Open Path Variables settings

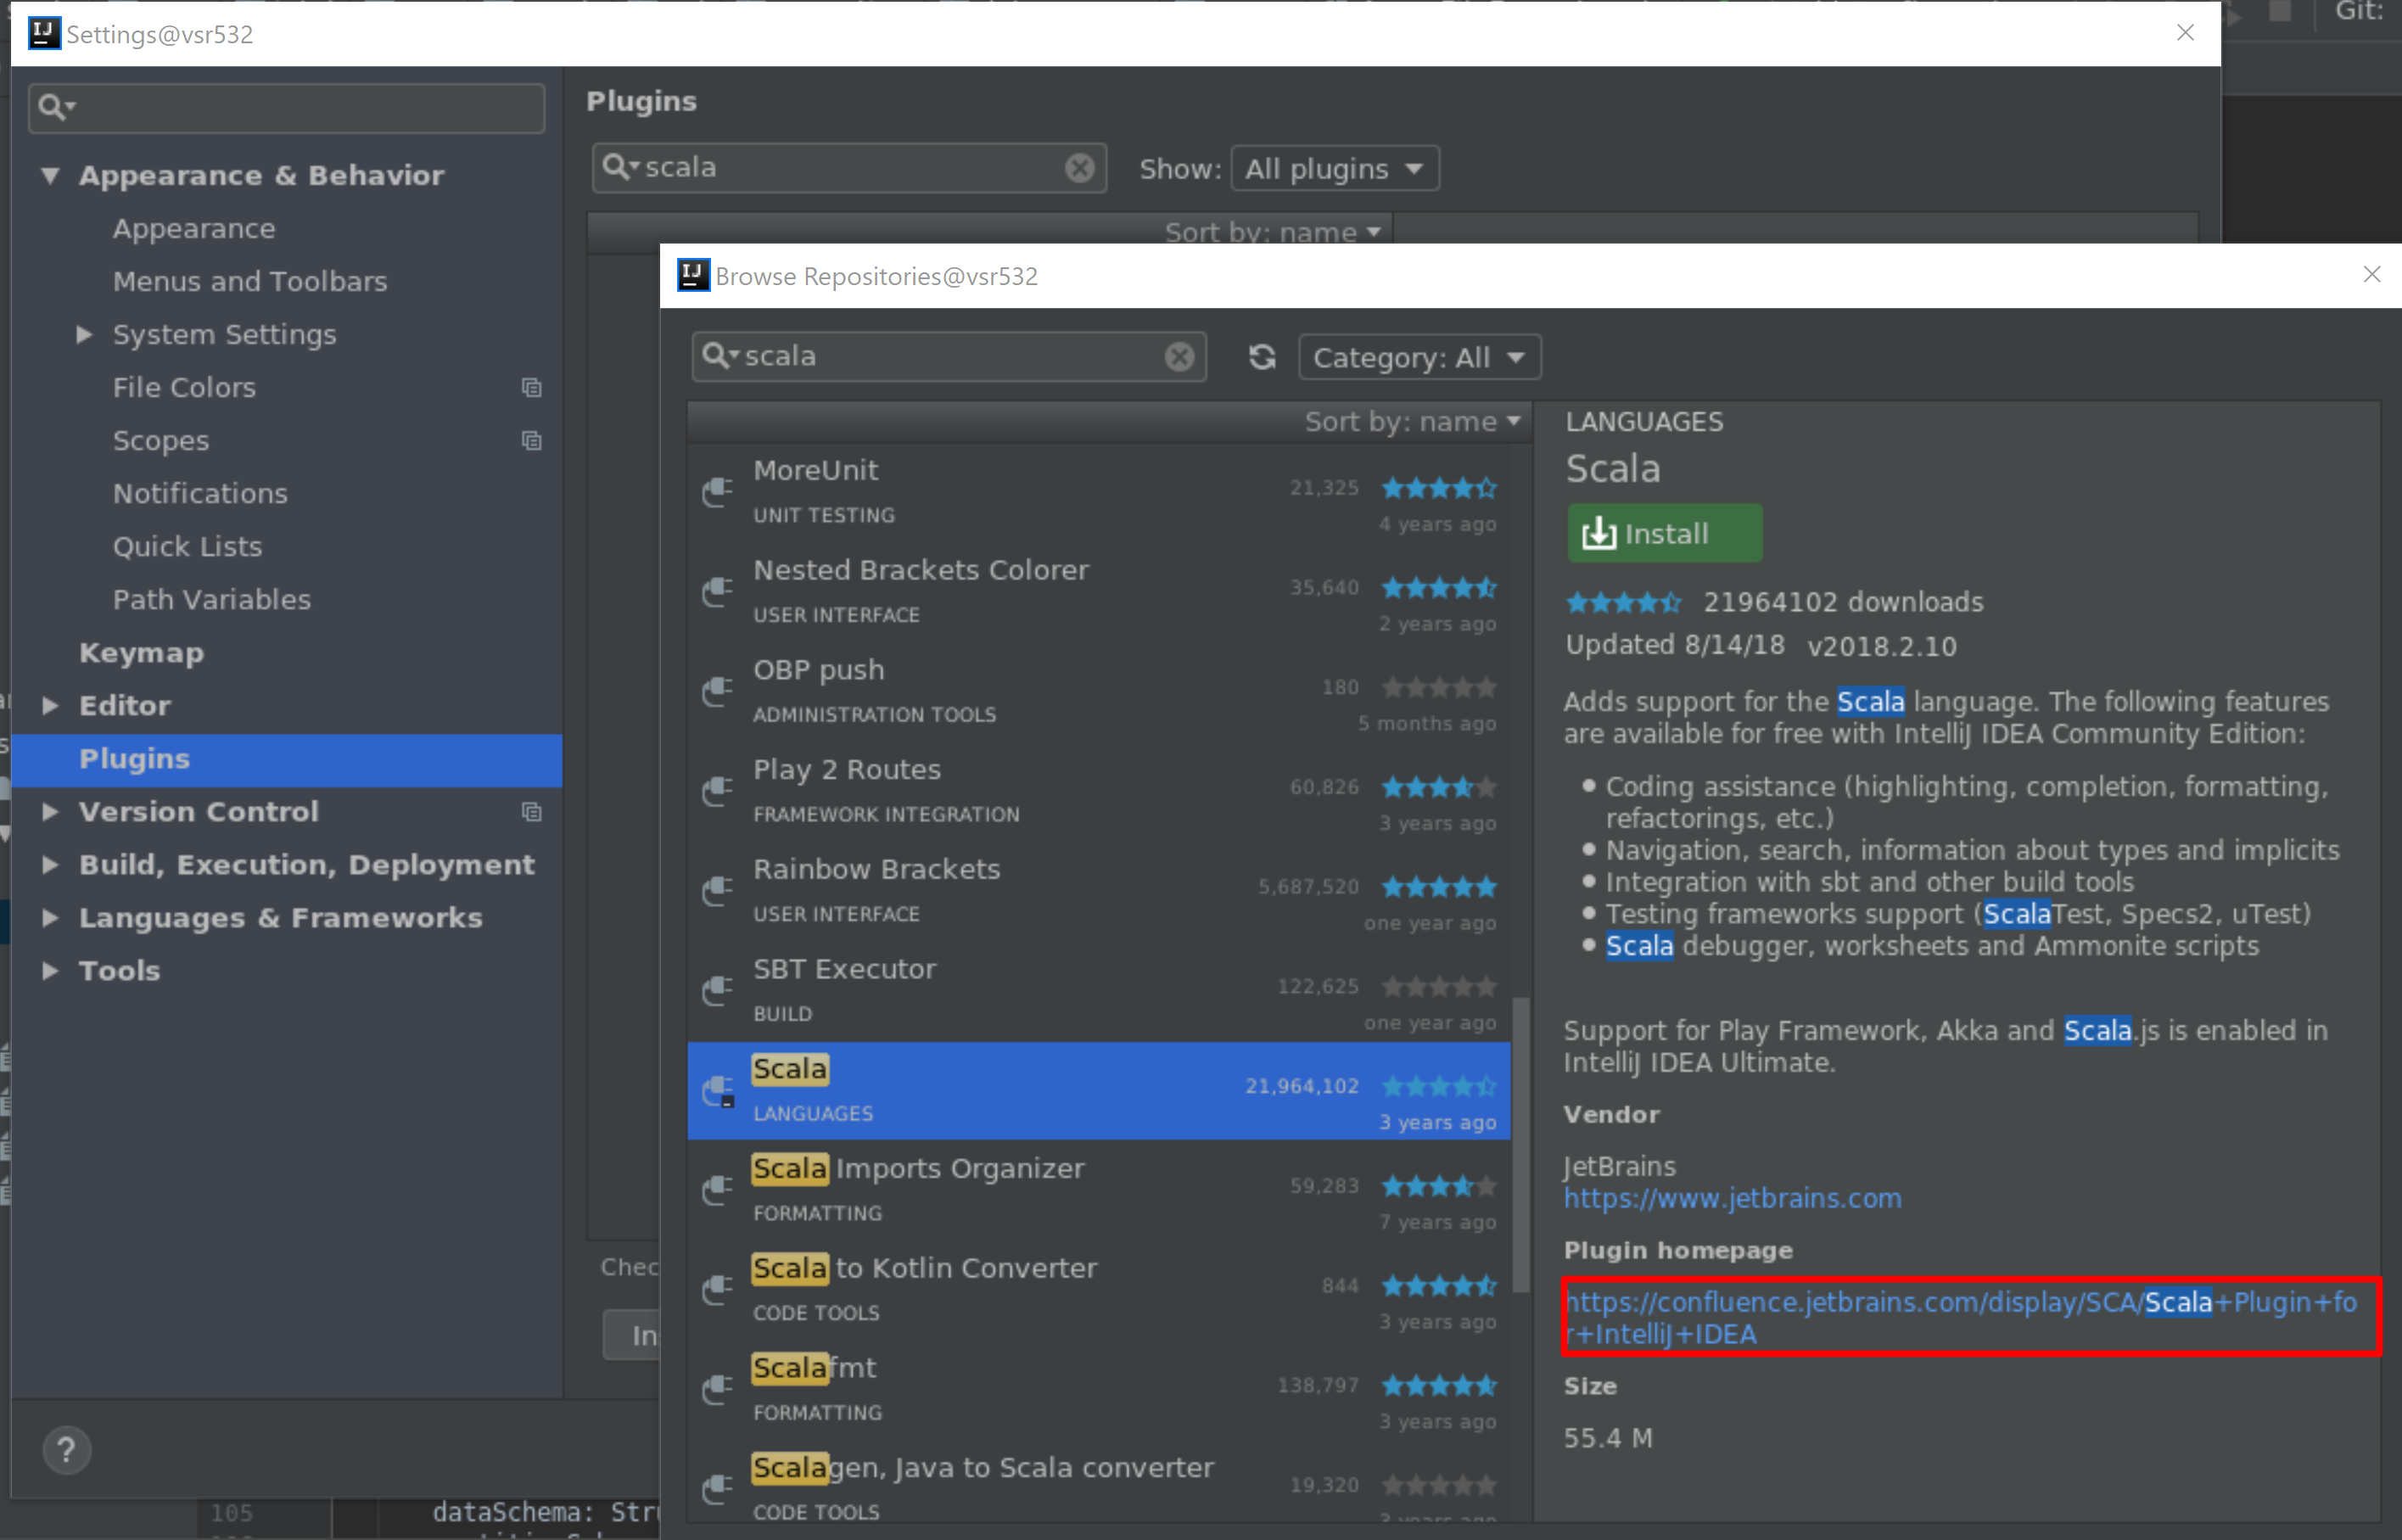coord(212,600)
